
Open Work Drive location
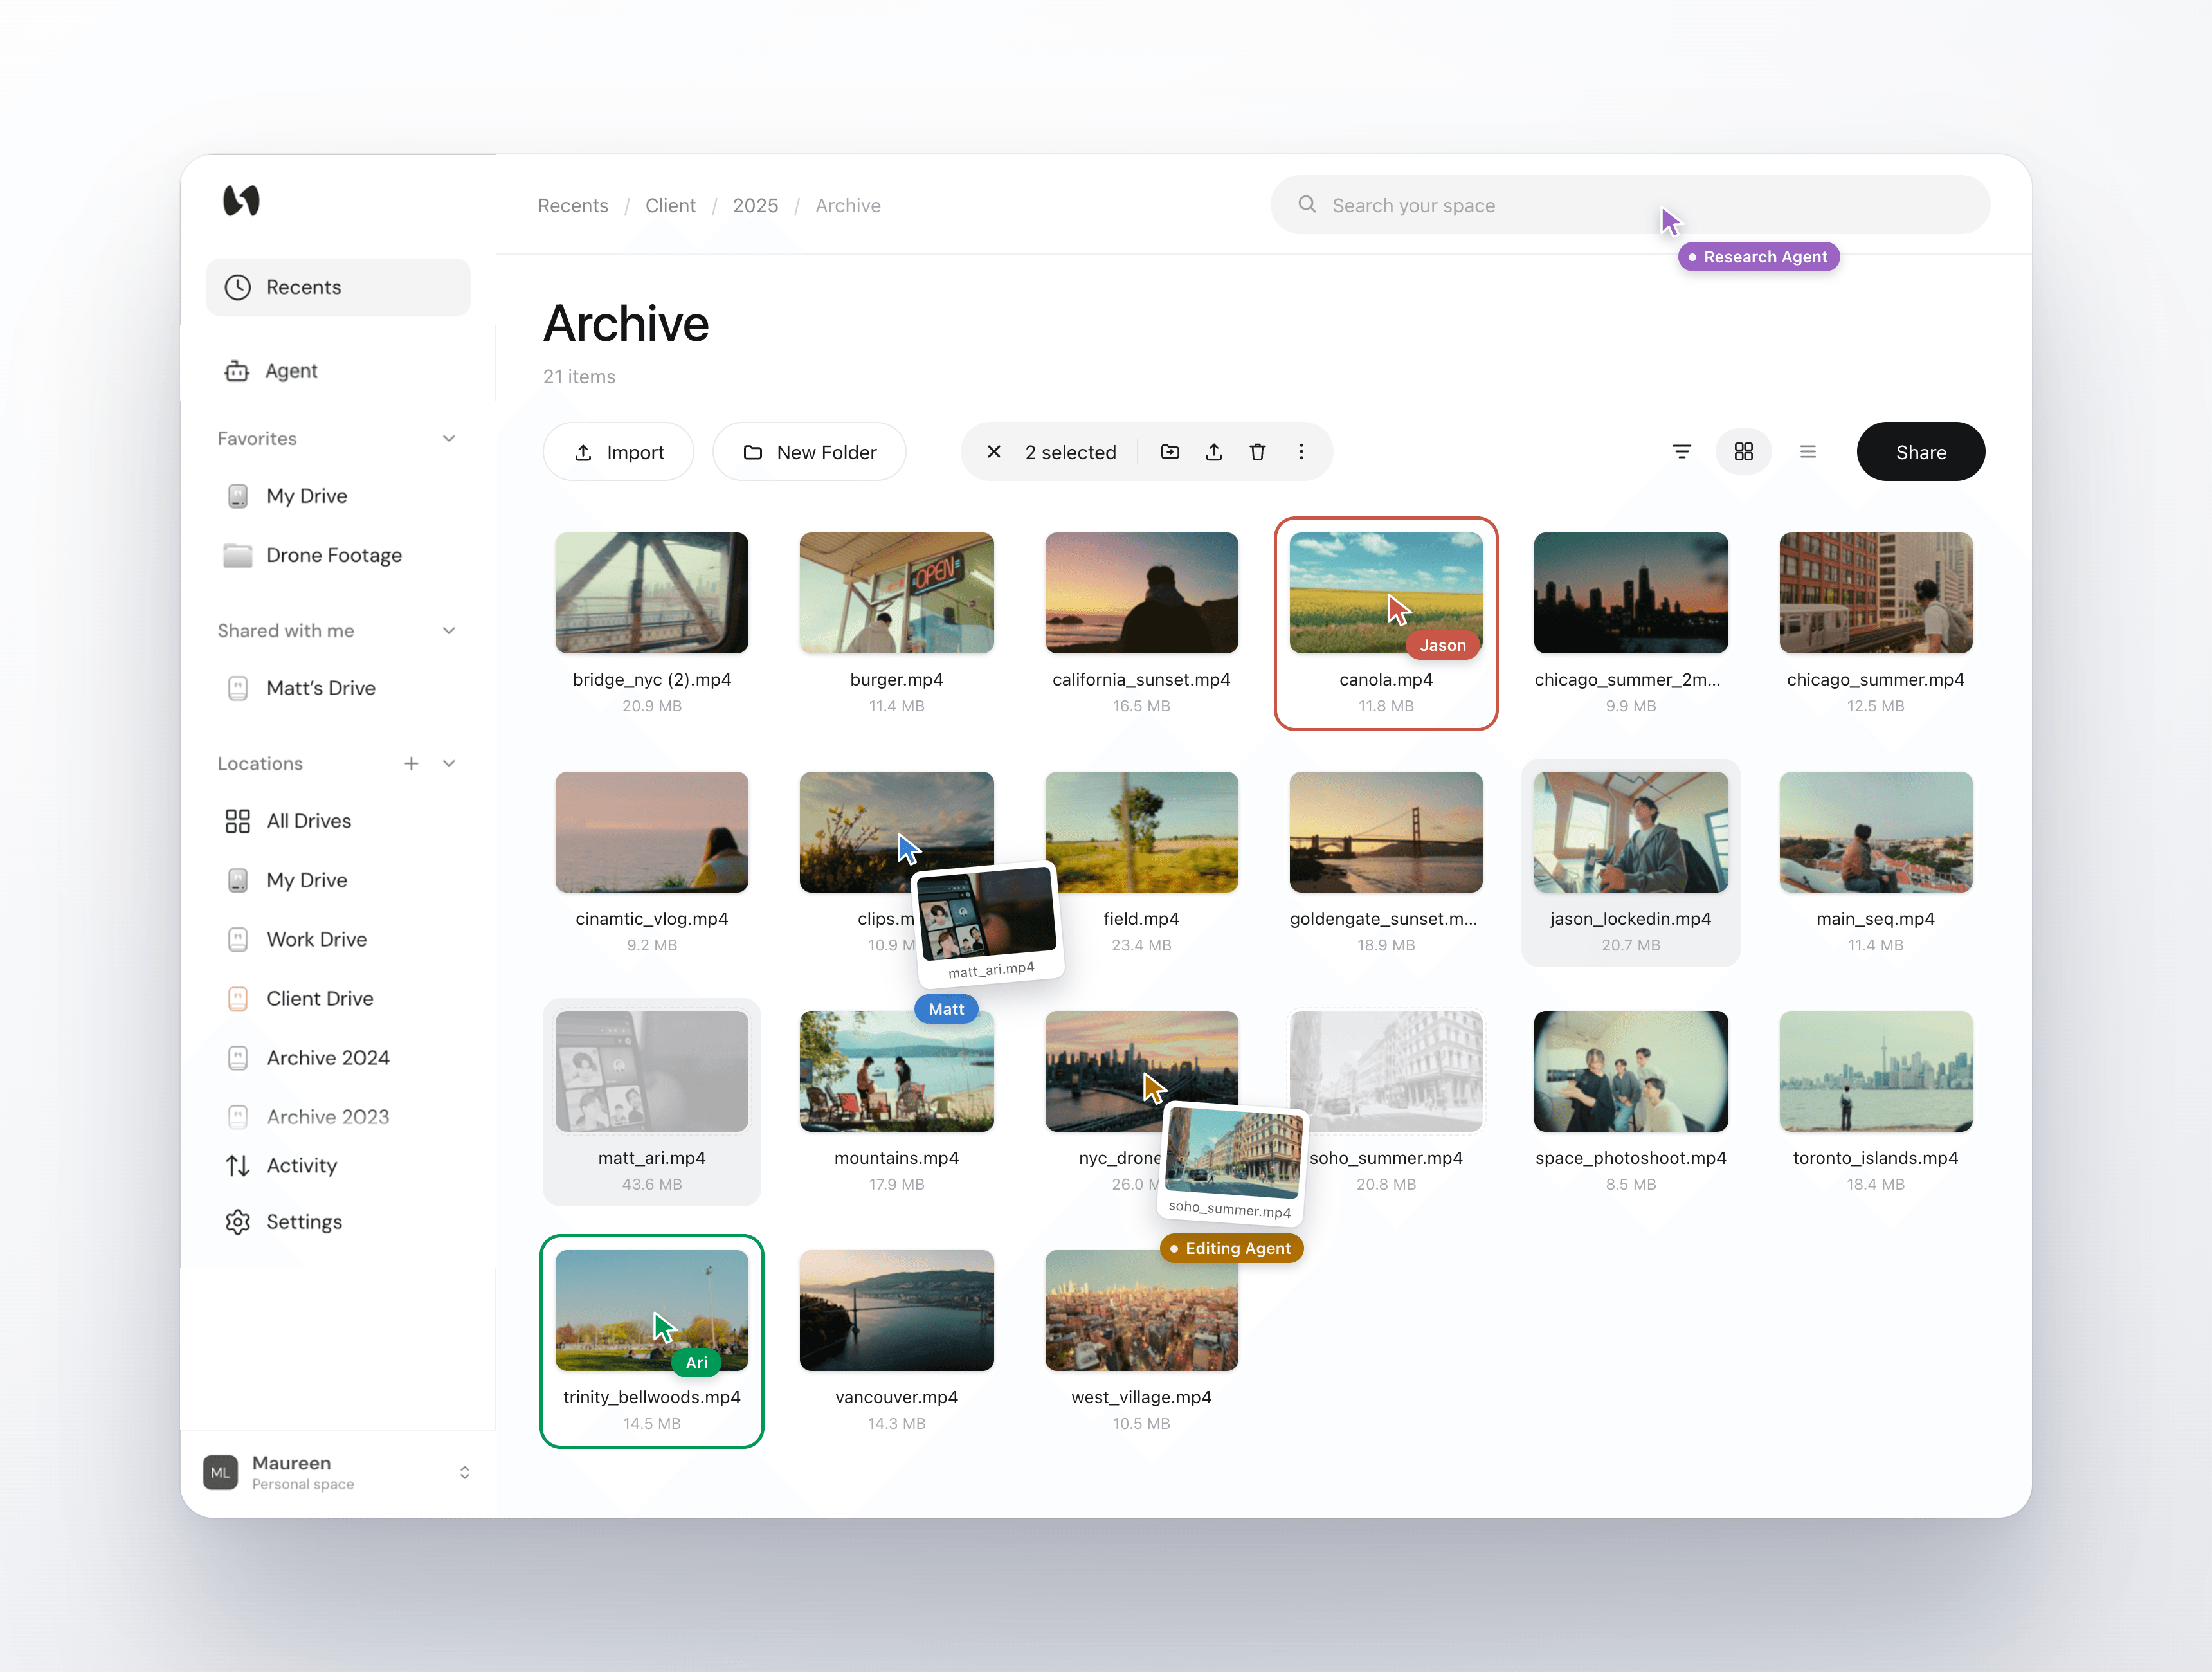tap(296, 939)
